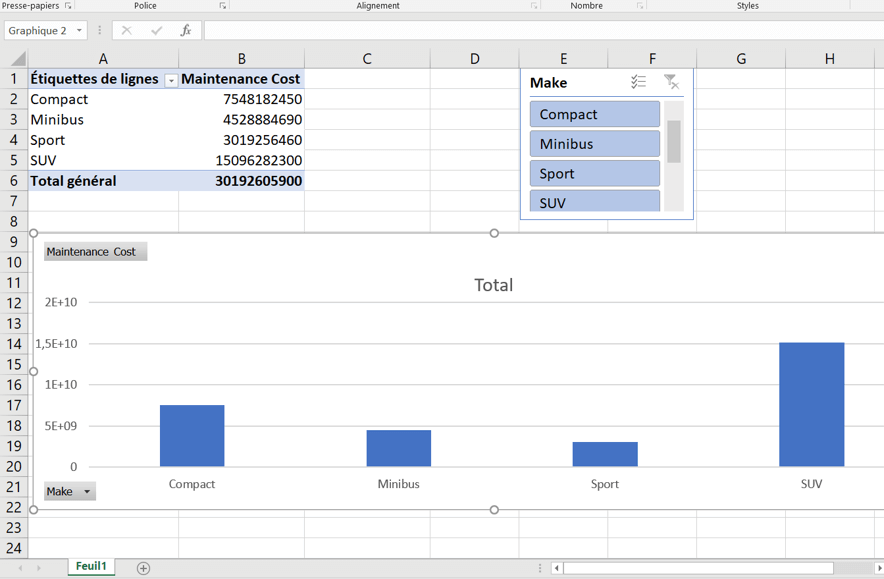Select the Compact bar in chart
This screenshot has width=884, height=579.
[x=192, y=436]
